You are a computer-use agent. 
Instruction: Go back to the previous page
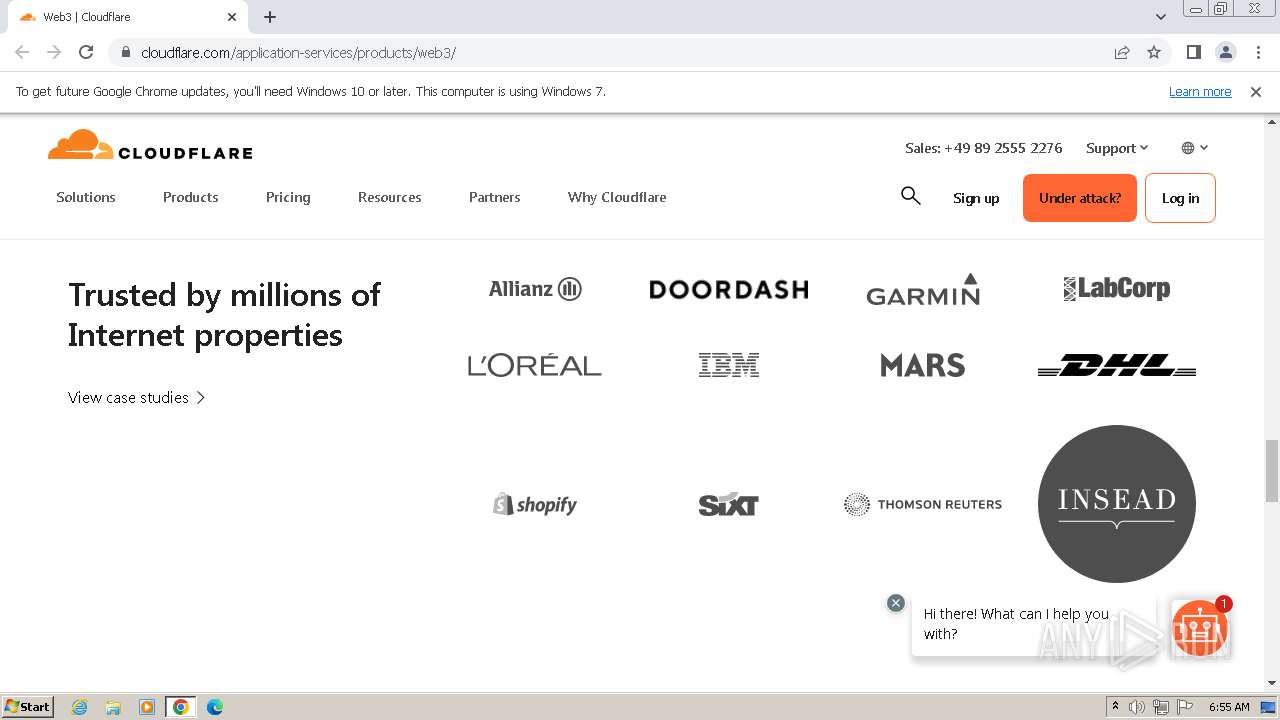click(x=22, y=52)
